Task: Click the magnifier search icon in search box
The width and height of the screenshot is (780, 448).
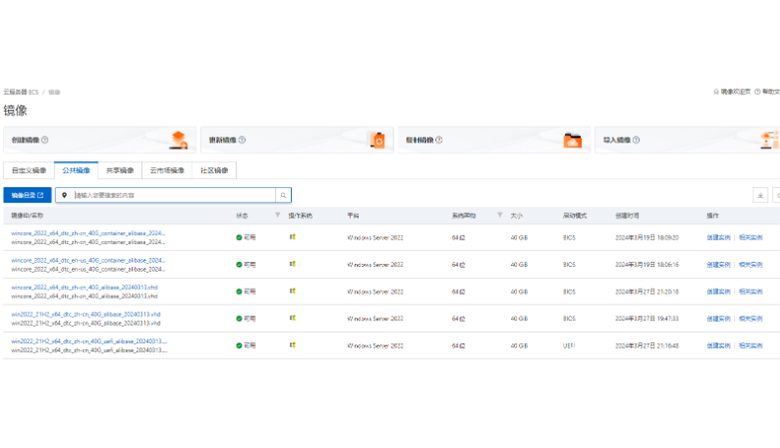Action: pyautogui.click(x=283, y=195)
